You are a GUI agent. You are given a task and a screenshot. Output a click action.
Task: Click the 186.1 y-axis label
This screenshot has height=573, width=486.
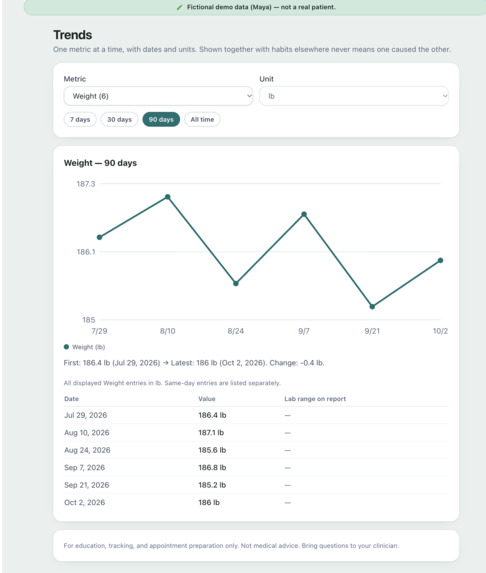86,252
